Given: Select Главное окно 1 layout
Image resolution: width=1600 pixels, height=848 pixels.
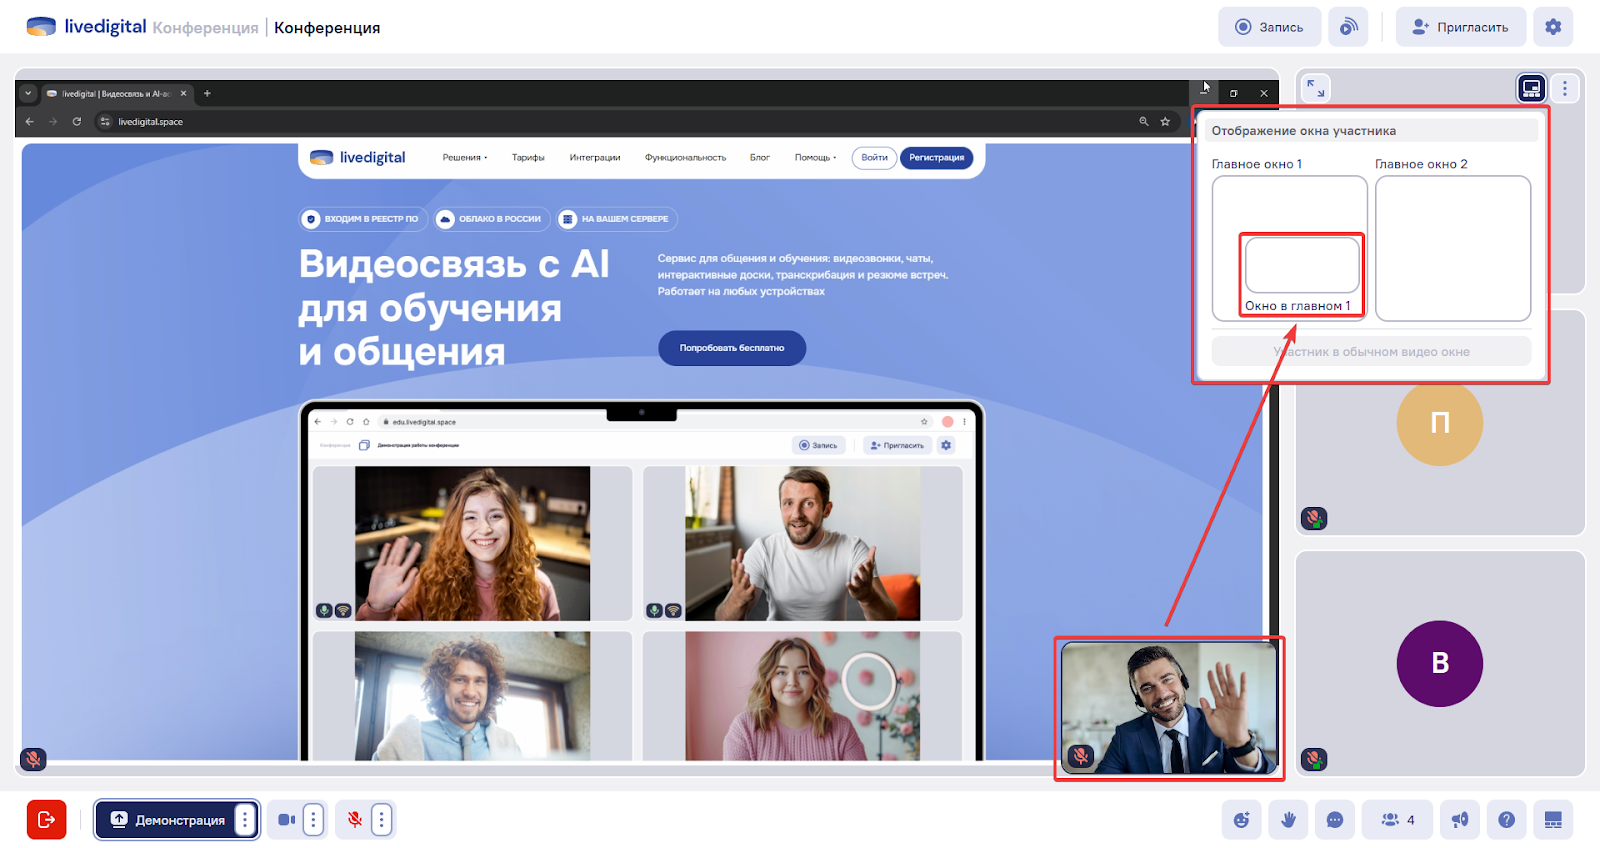Looking at the screenshot, I should tap(1289, 205).
